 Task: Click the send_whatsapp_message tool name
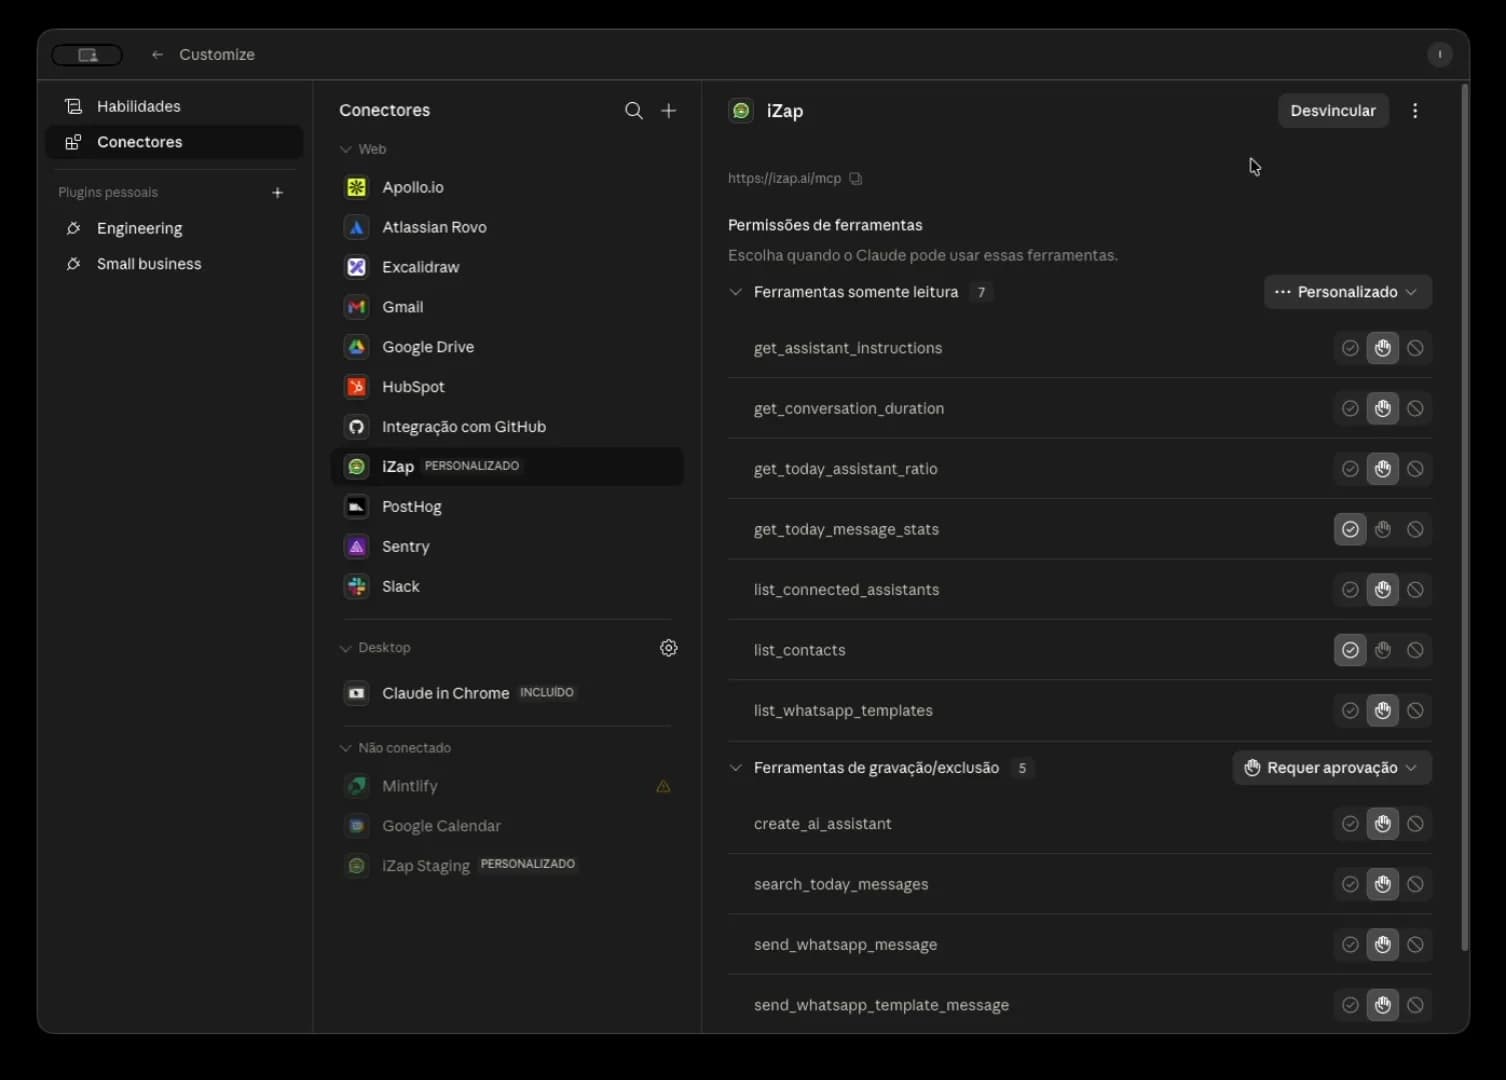point(846,945)
